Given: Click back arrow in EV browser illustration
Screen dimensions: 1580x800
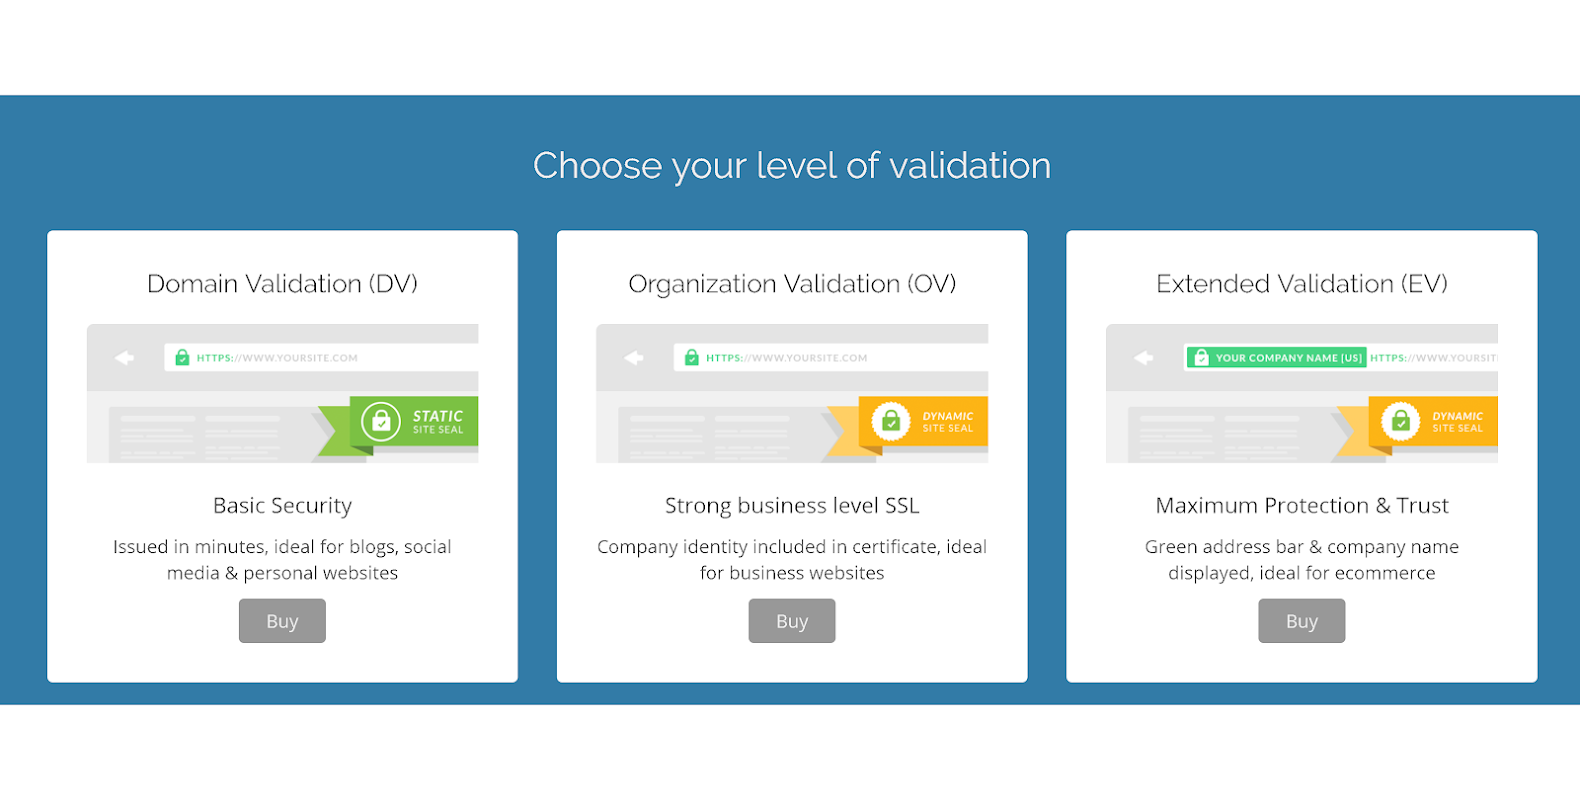Looking at the screenshot, I should coord(1144,357).
